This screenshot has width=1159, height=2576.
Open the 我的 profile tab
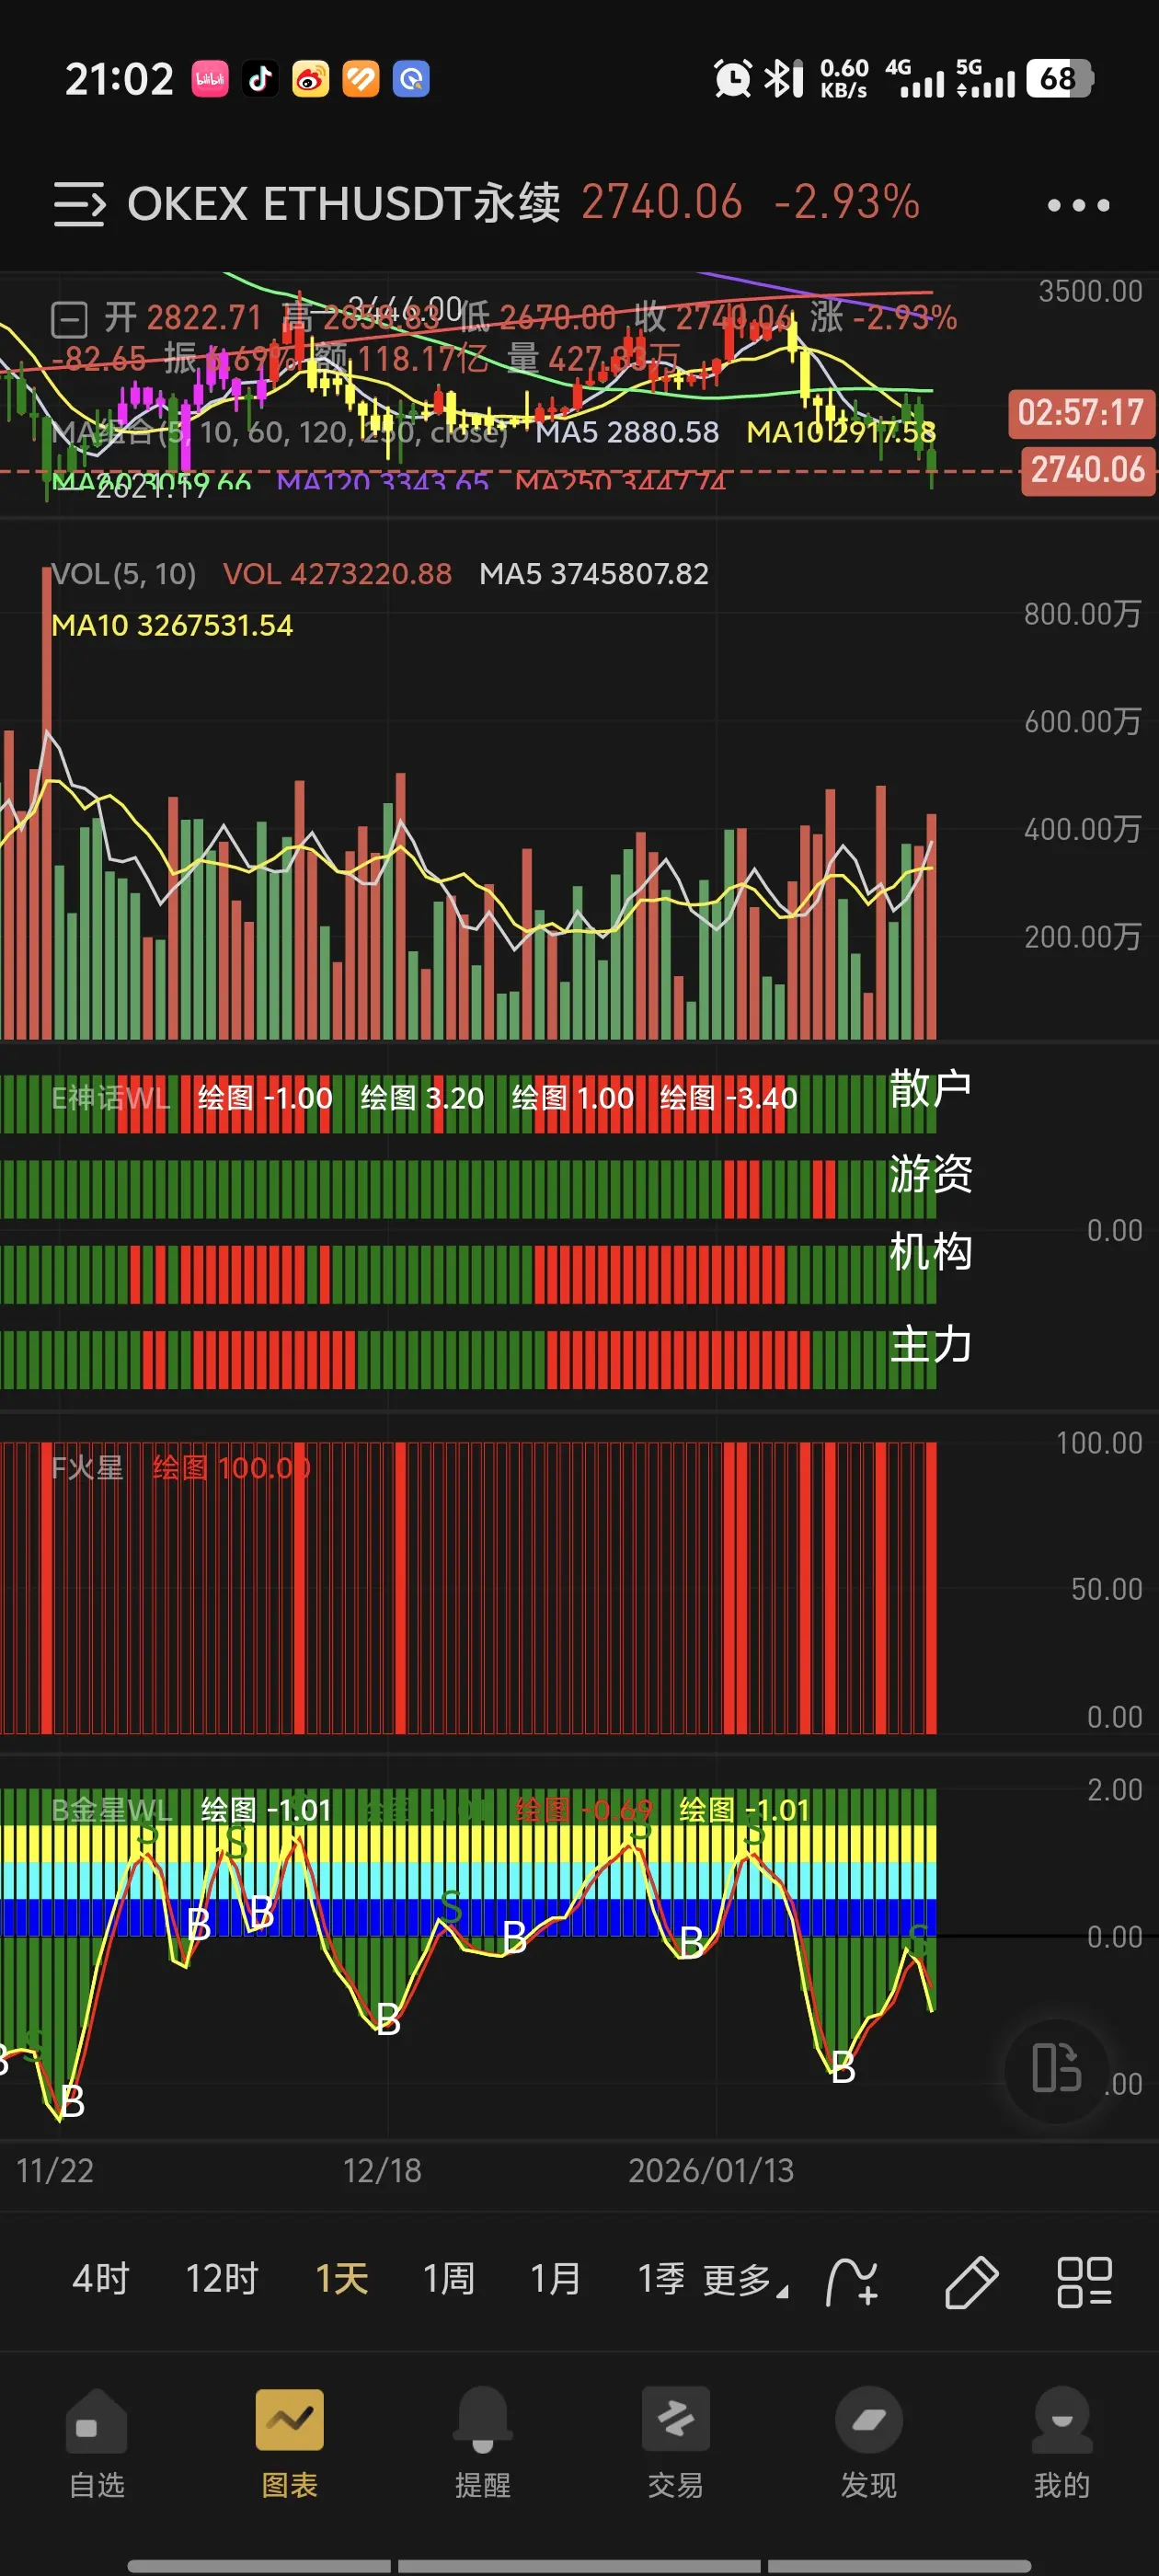tap(1062, 2443)
